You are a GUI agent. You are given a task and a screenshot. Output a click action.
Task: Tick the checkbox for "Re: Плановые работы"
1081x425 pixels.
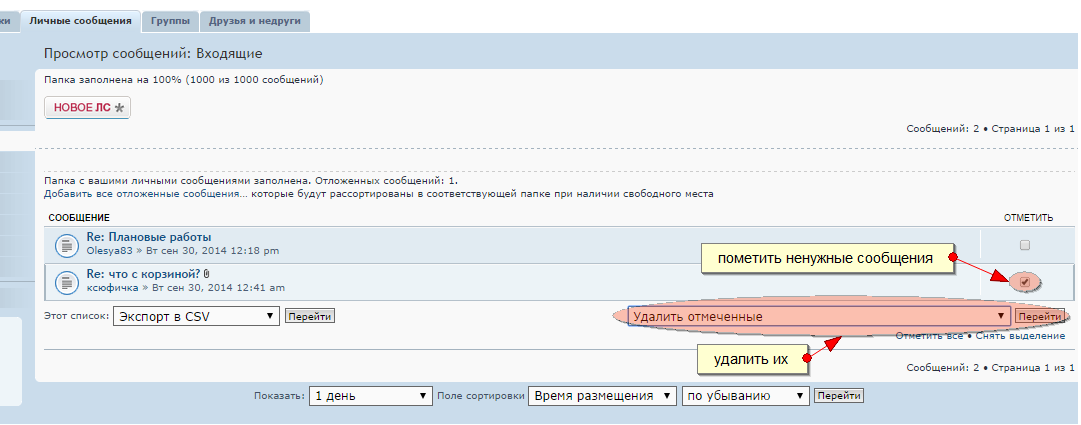[1024, 245]
